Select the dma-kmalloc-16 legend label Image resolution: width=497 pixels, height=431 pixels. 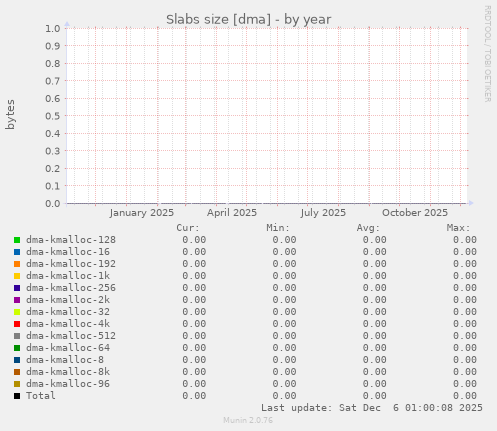tap(68, 252)
